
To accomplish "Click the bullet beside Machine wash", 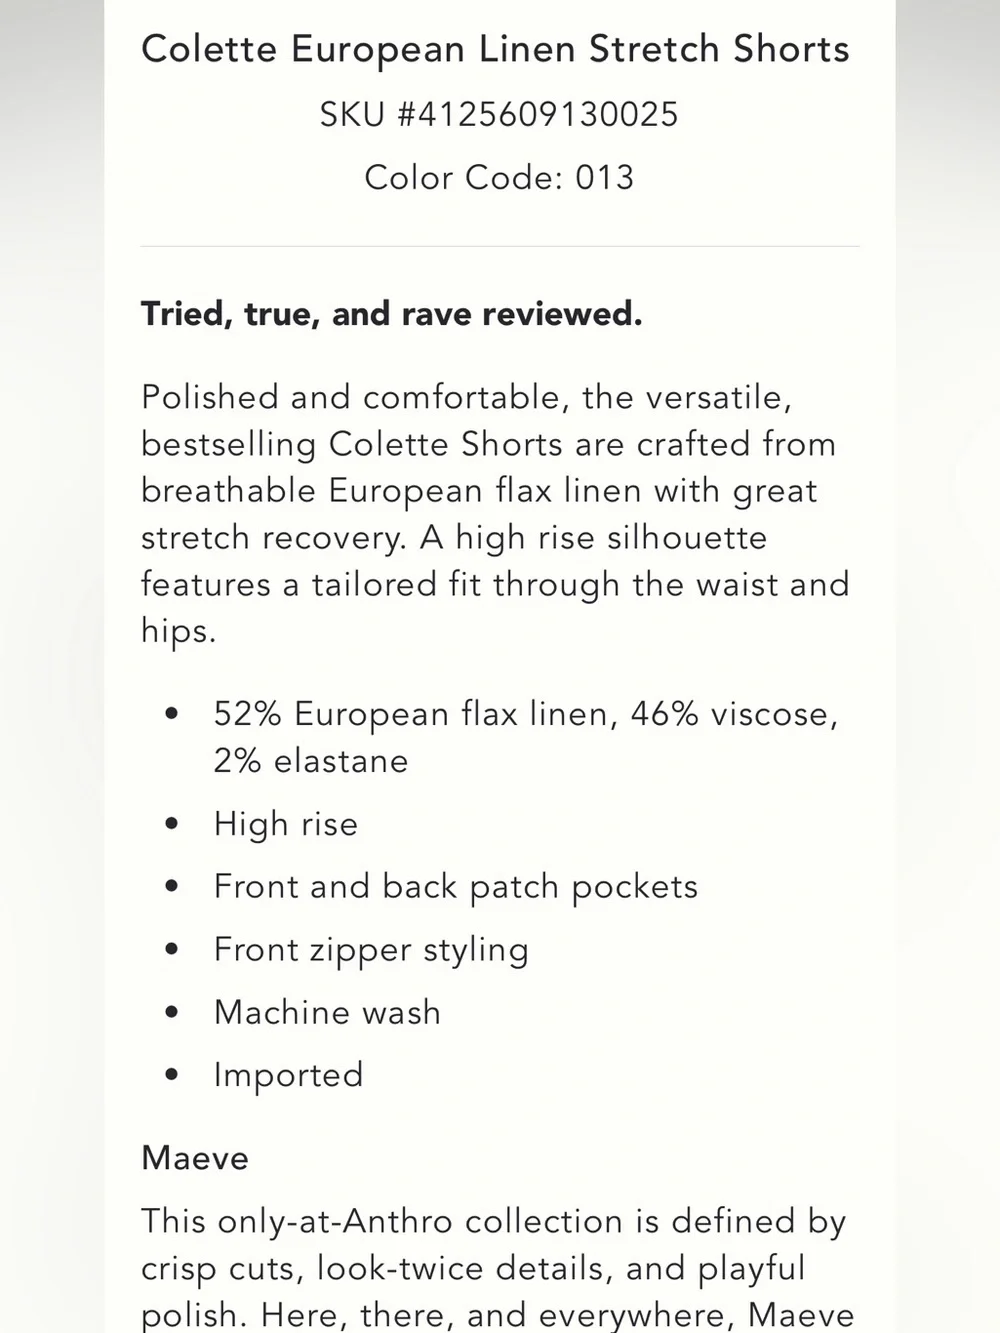I will point(172,1013).
